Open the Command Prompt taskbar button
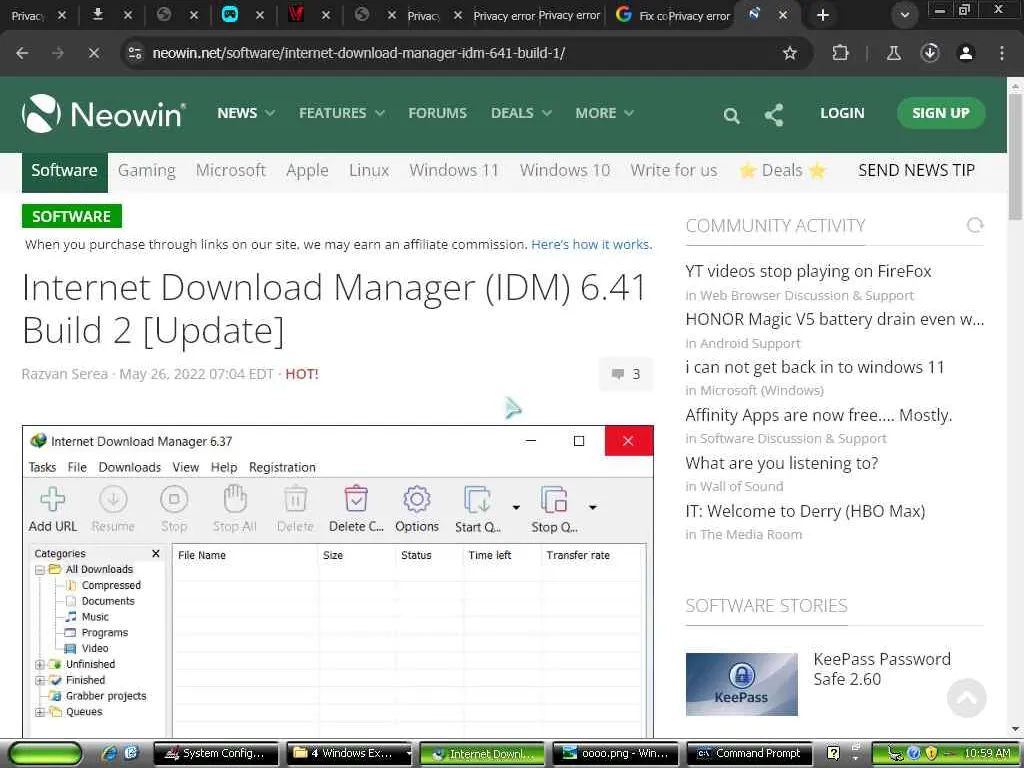The image size is (1024, 768). click(749, 753)
